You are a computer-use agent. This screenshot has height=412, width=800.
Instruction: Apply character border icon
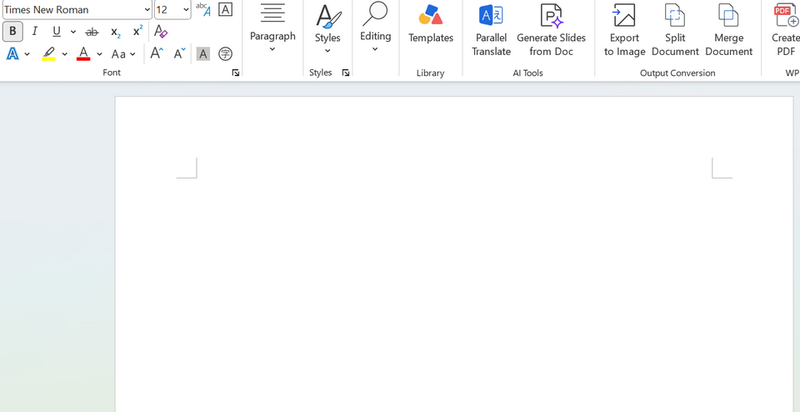[225, 9]
